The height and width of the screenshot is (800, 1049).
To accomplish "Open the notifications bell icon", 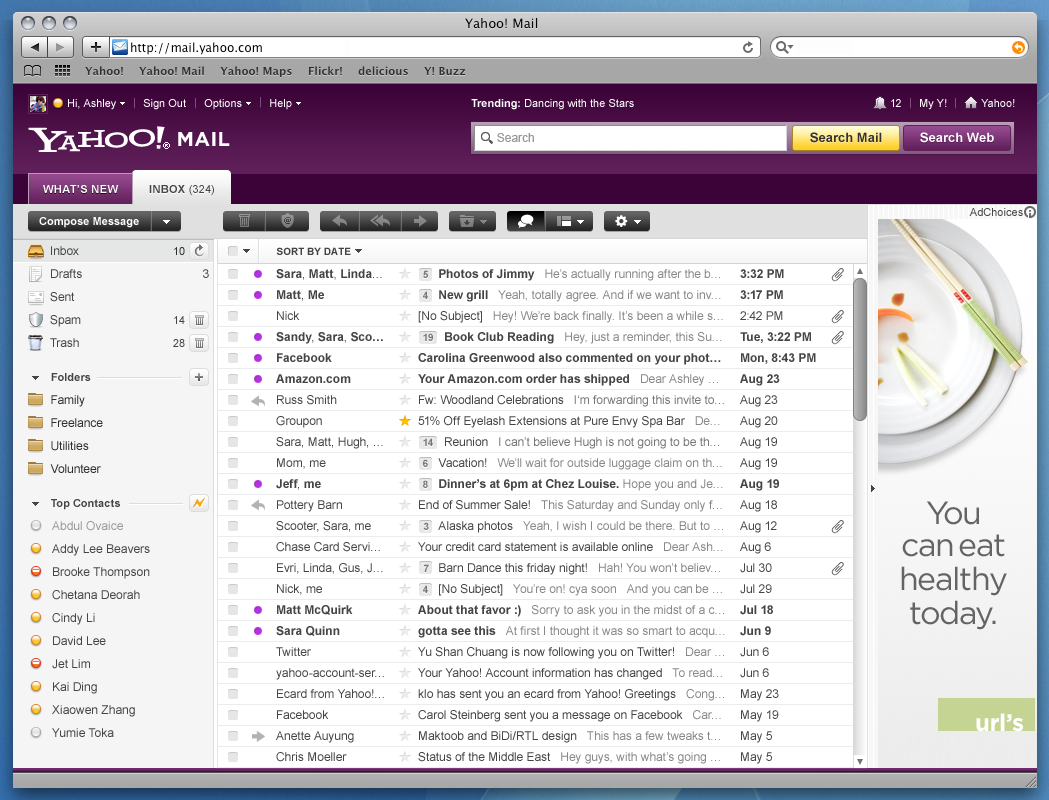I will (x=880, y=103).
